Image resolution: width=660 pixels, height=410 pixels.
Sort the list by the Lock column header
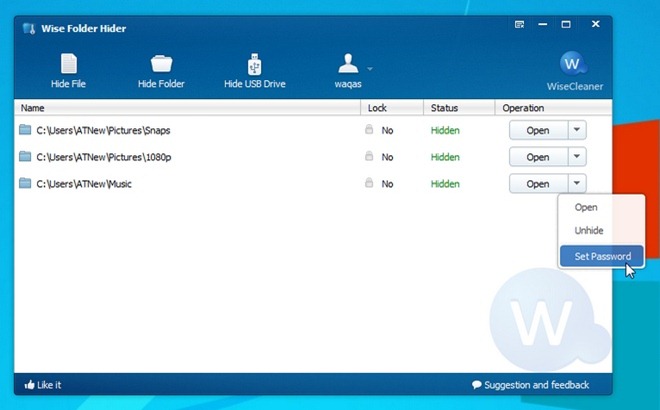click(392, 108)
